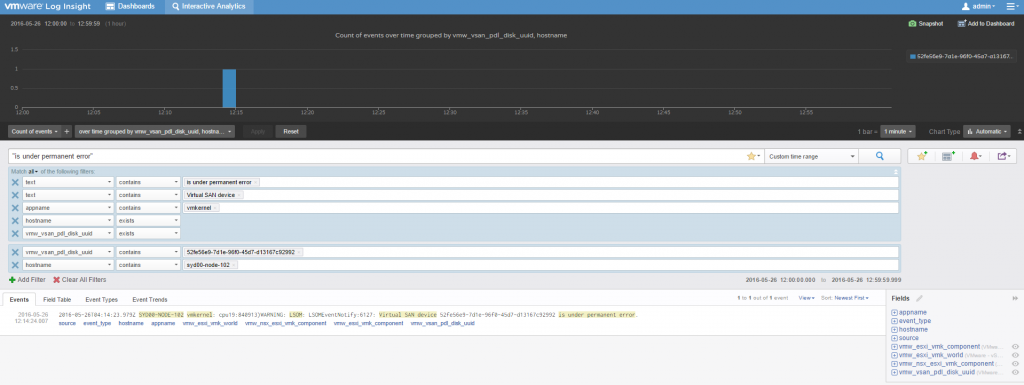Open the 1 minute bar interval dropdown
1024x385 pixels.
point(898,131)
